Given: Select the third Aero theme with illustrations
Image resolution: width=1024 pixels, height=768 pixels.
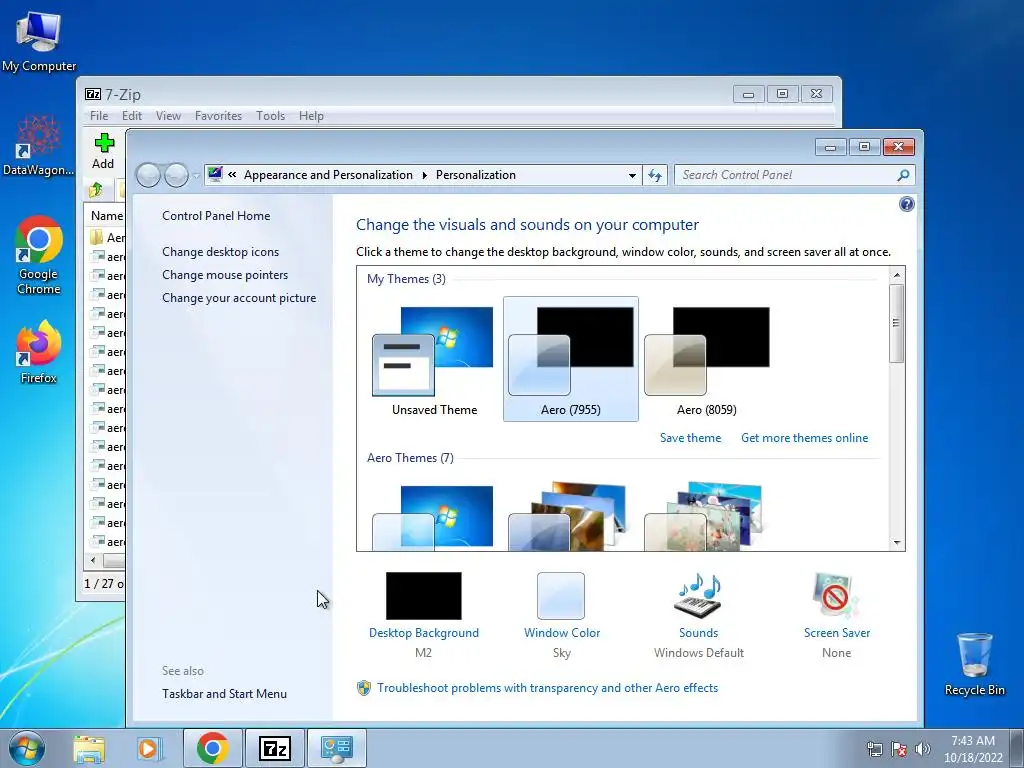Looking at the screenshot, I should tap(704, 517).
